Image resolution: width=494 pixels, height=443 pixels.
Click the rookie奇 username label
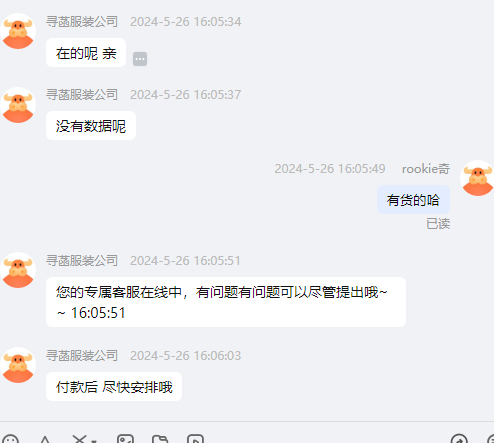point(426,169)
